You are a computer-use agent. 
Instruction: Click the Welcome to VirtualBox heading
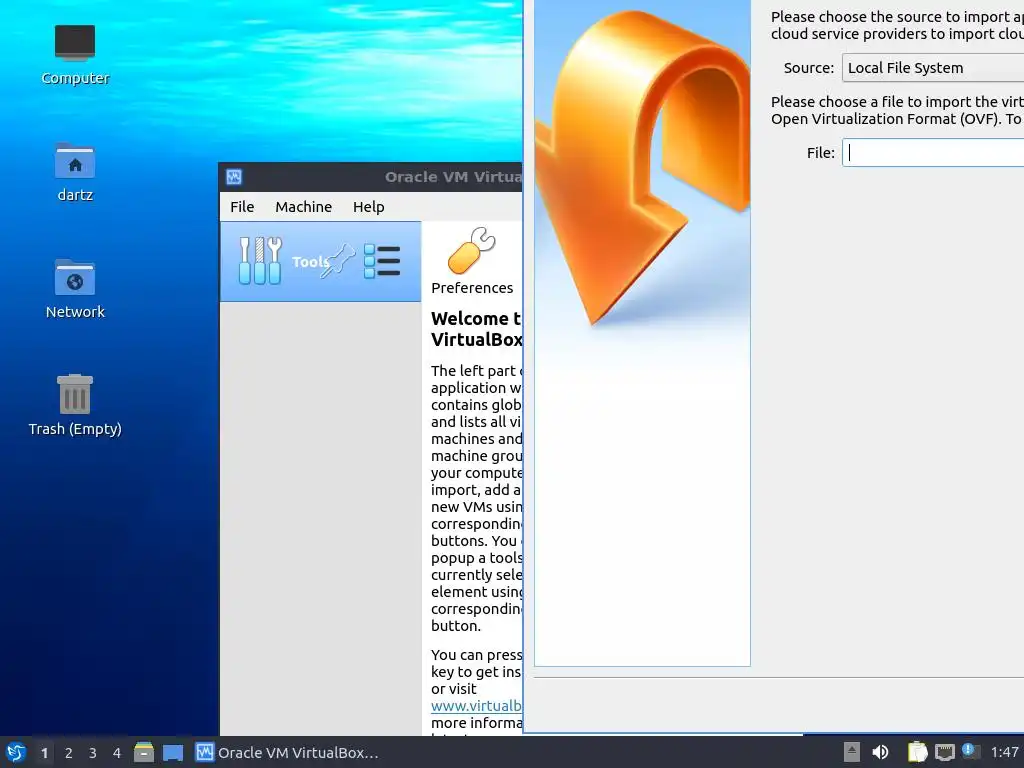(x=476, y=329)
